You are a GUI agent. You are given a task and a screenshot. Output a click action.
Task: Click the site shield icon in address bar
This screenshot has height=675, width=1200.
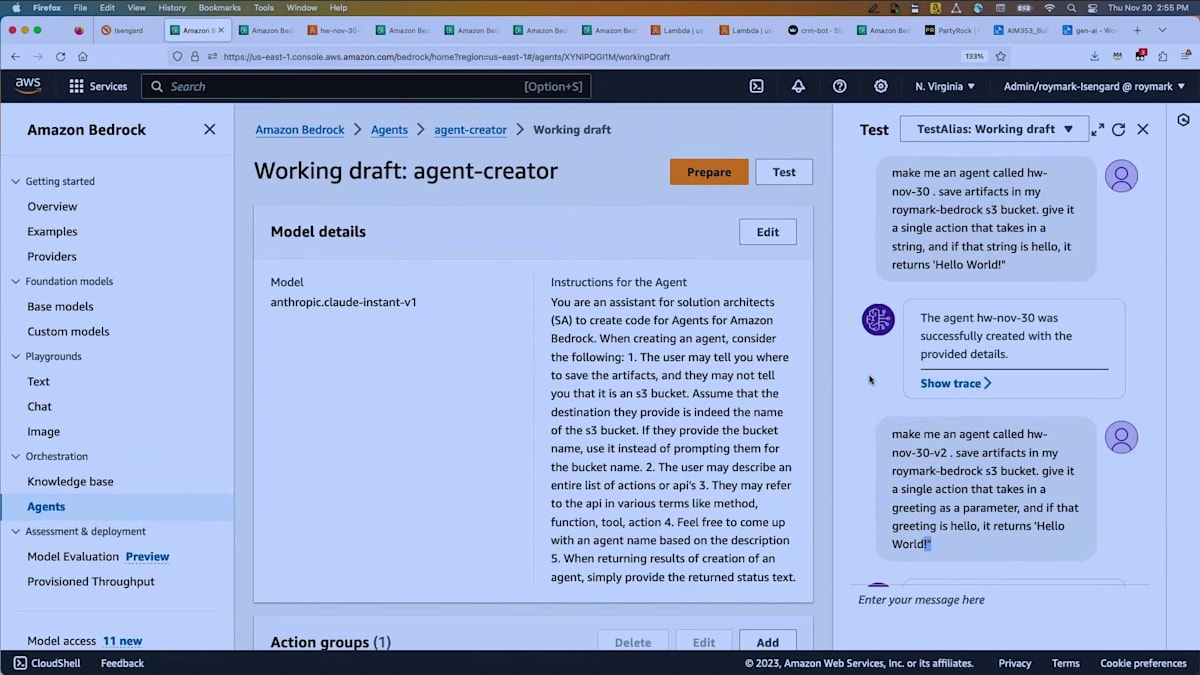coord(178,57)
